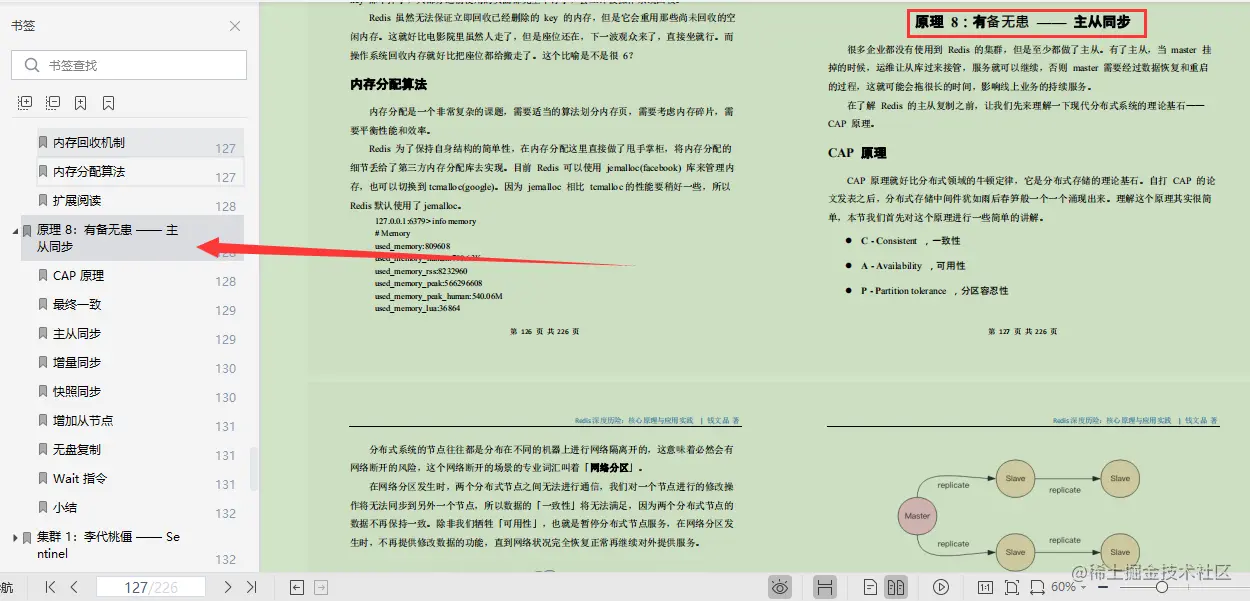Image resolution: width=1250 pixels, height=601 pixels.
Task: Select the fit-page-to-window icon
Action: (x=1011, y=587)
